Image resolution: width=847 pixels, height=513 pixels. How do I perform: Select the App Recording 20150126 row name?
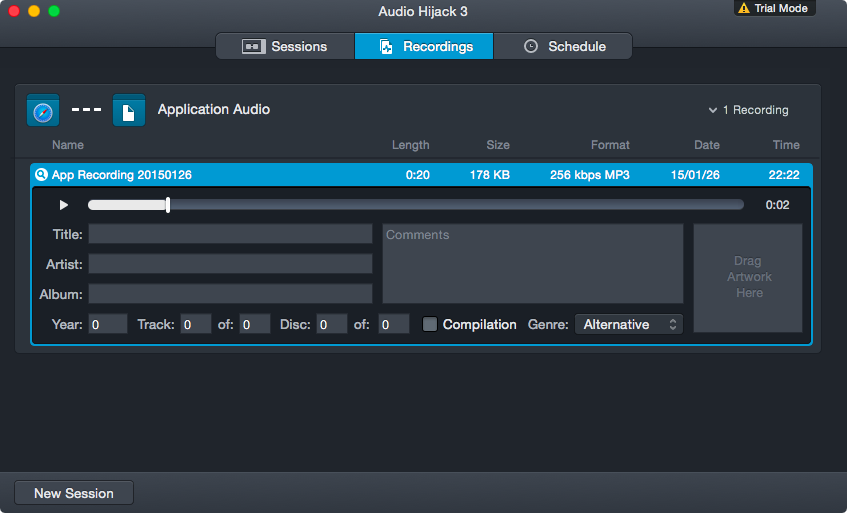point(122,175)
